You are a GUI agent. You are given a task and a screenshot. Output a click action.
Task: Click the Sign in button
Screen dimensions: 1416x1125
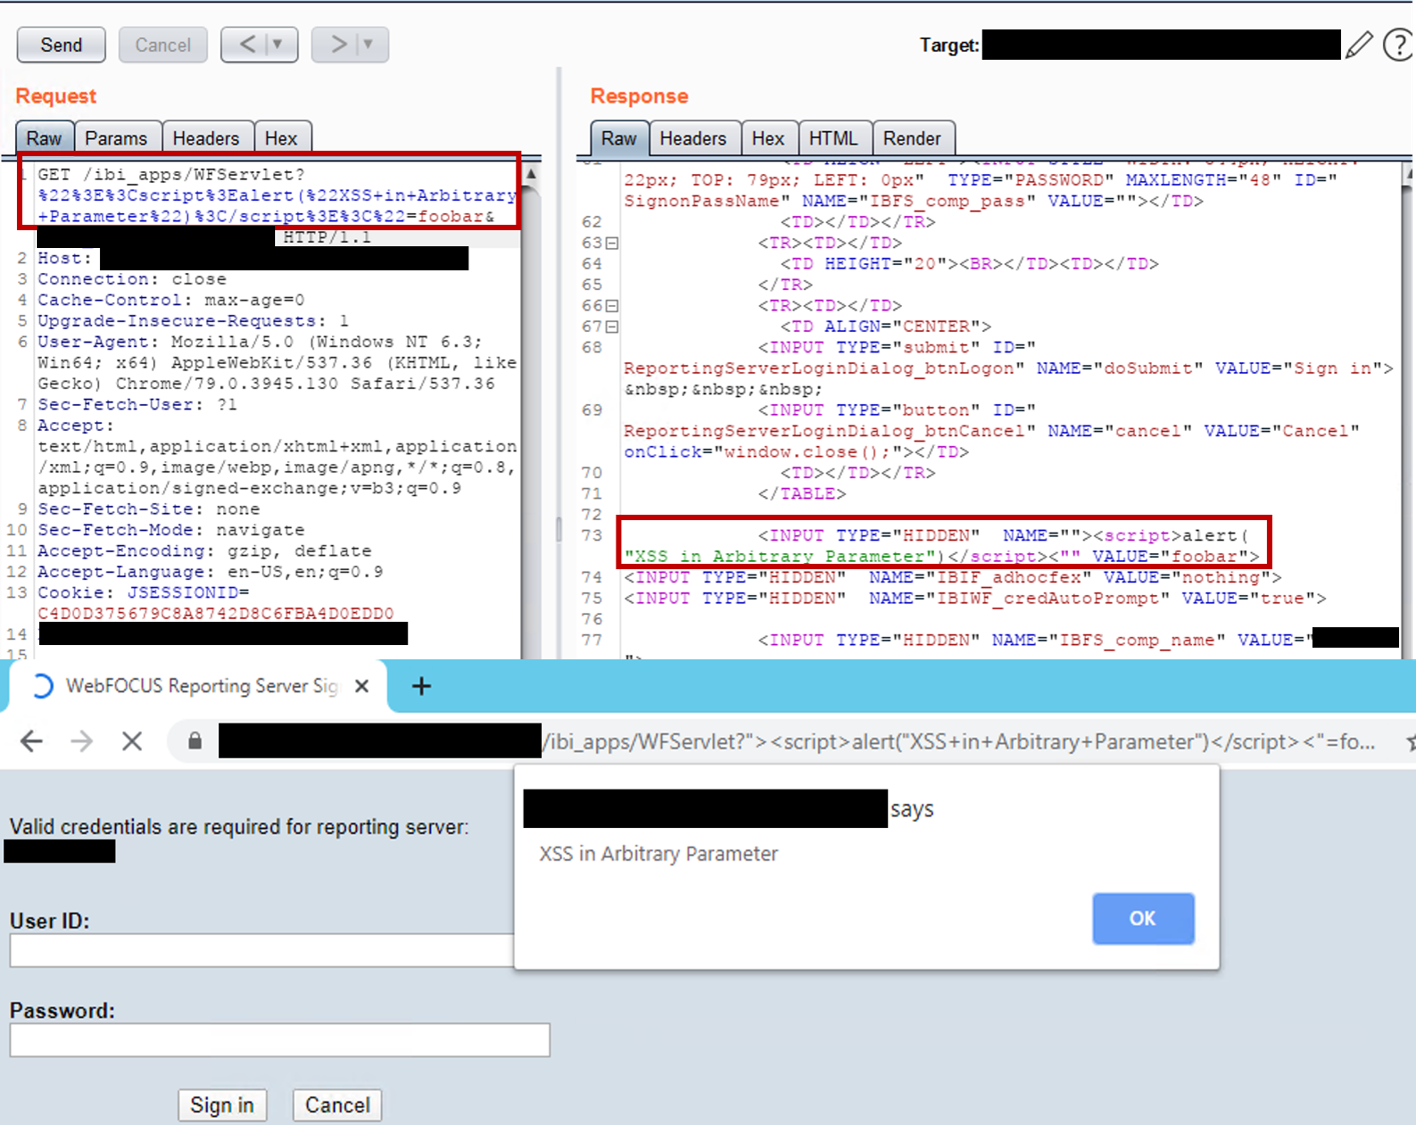click(222, 1105)
